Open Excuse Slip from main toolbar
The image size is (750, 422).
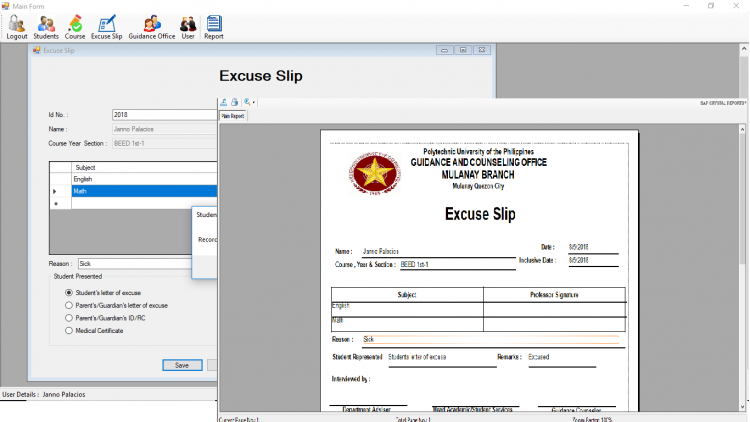[x=107, y=27]
